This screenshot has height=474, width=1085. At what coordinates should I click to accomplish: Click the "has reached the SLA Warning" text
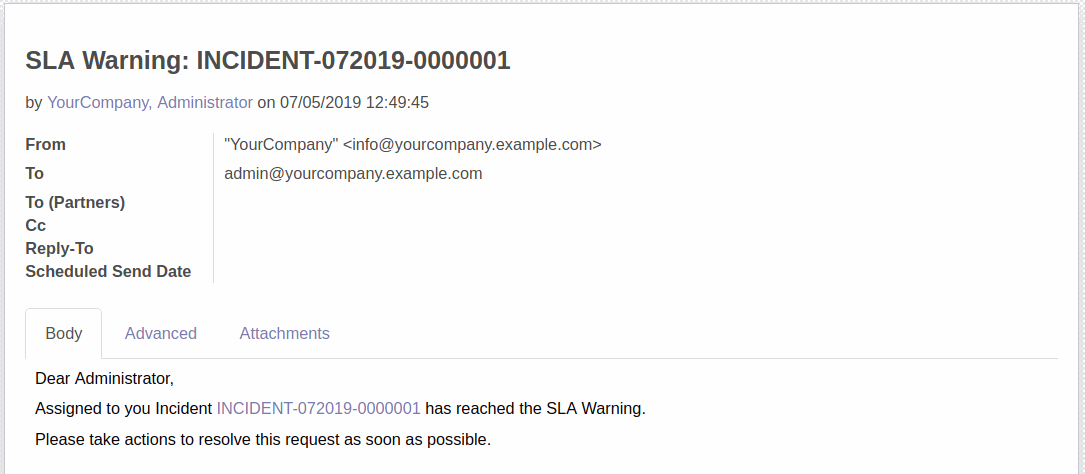pyautogui.click(x=535, y=408)
